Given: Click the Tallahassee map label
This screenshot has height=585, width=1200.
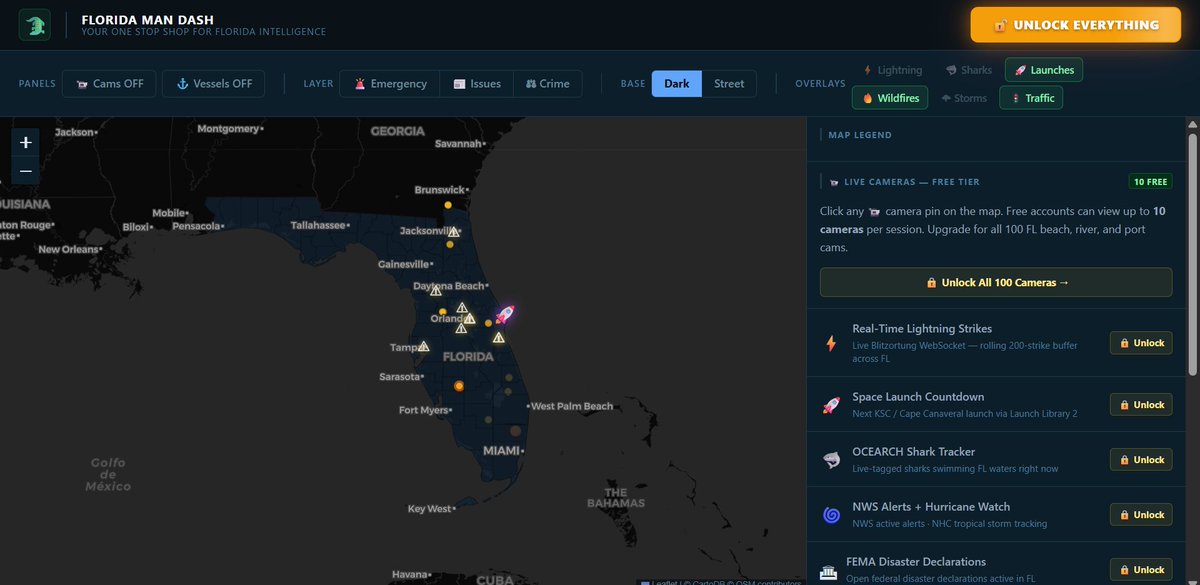Looking at the screenshot, I should coord(318,225).
